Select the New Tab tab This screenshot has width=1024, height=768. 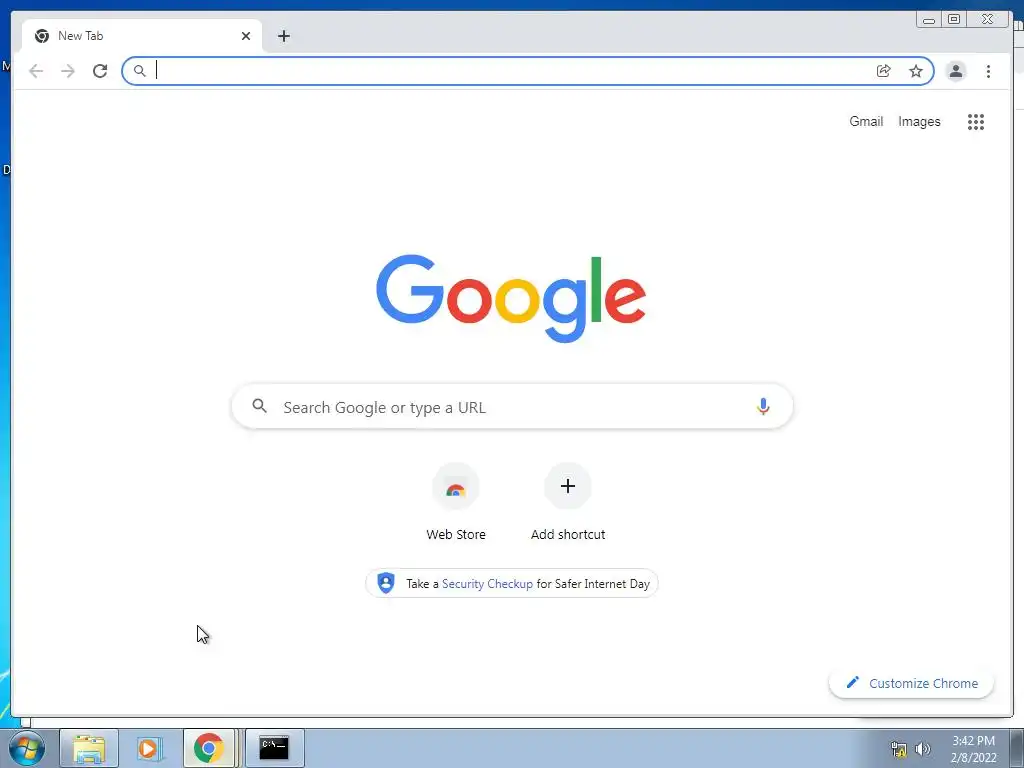pos(142,36)
